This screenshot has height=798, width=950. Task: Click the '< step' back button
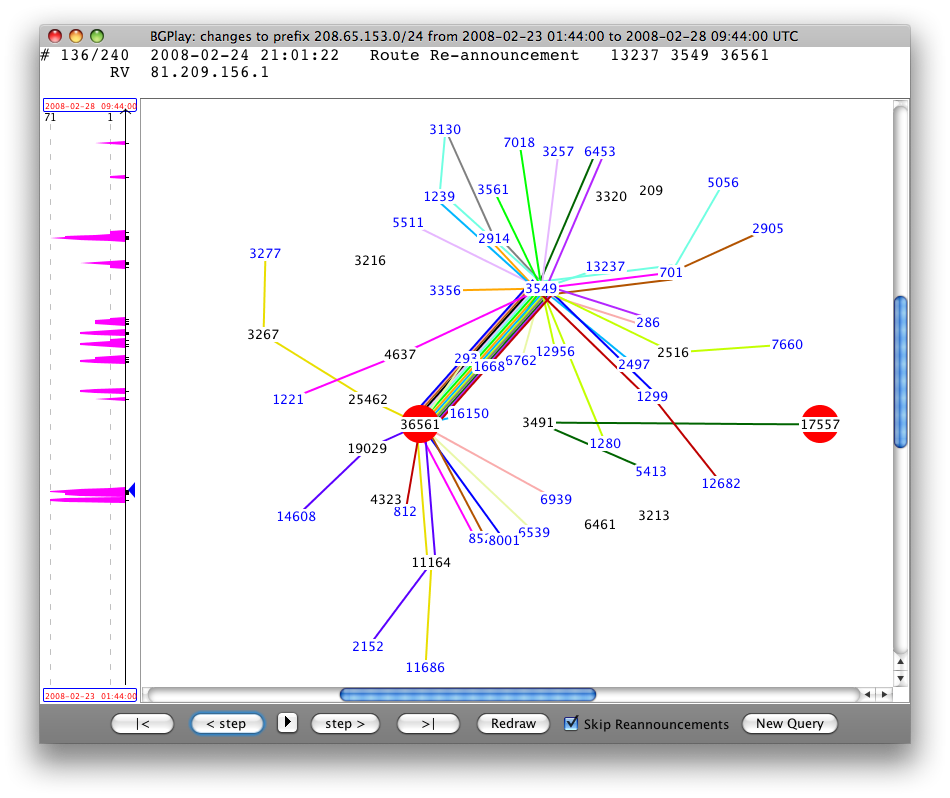227,723
